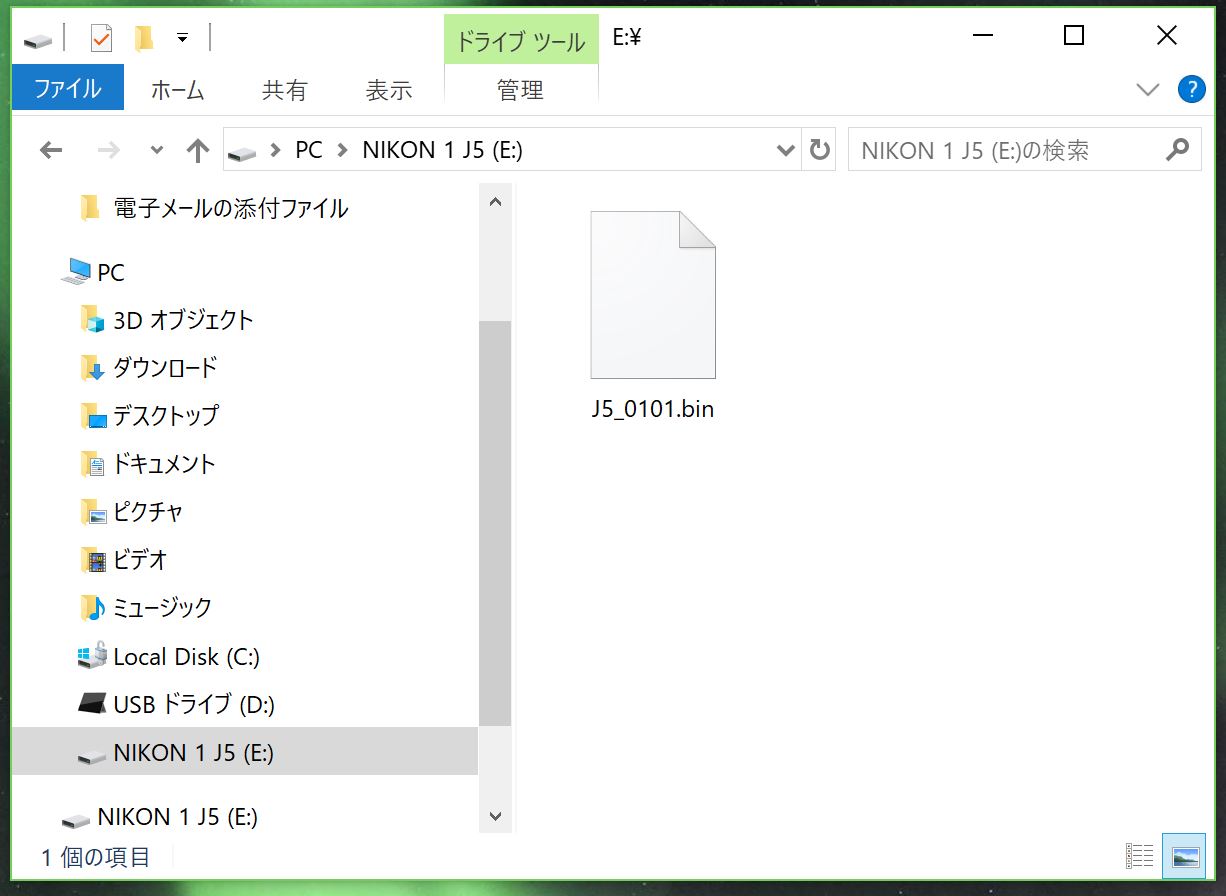Expand the chevron before PC breadcrumb
This screenshot has width=1226, height=896.
[276, 150]
